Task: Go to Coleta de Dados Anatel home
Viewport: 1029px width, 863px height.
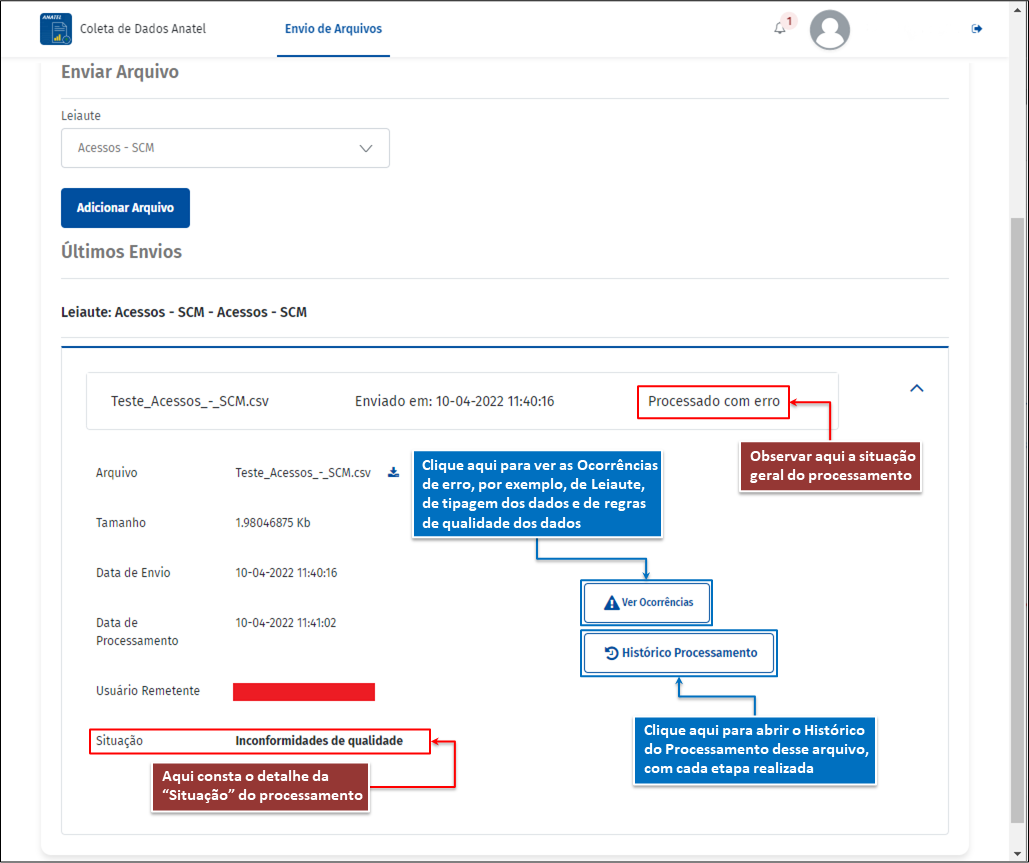Action: (x=142, y=29)
